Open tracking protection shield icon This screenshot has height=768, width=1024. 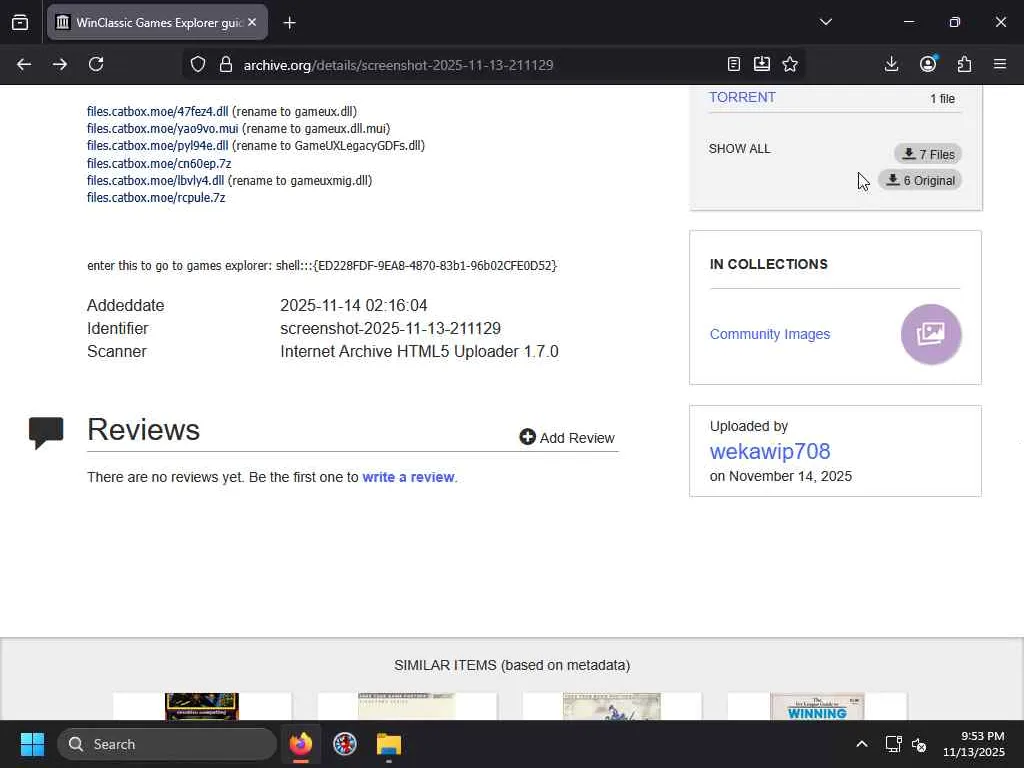point(198,64)
